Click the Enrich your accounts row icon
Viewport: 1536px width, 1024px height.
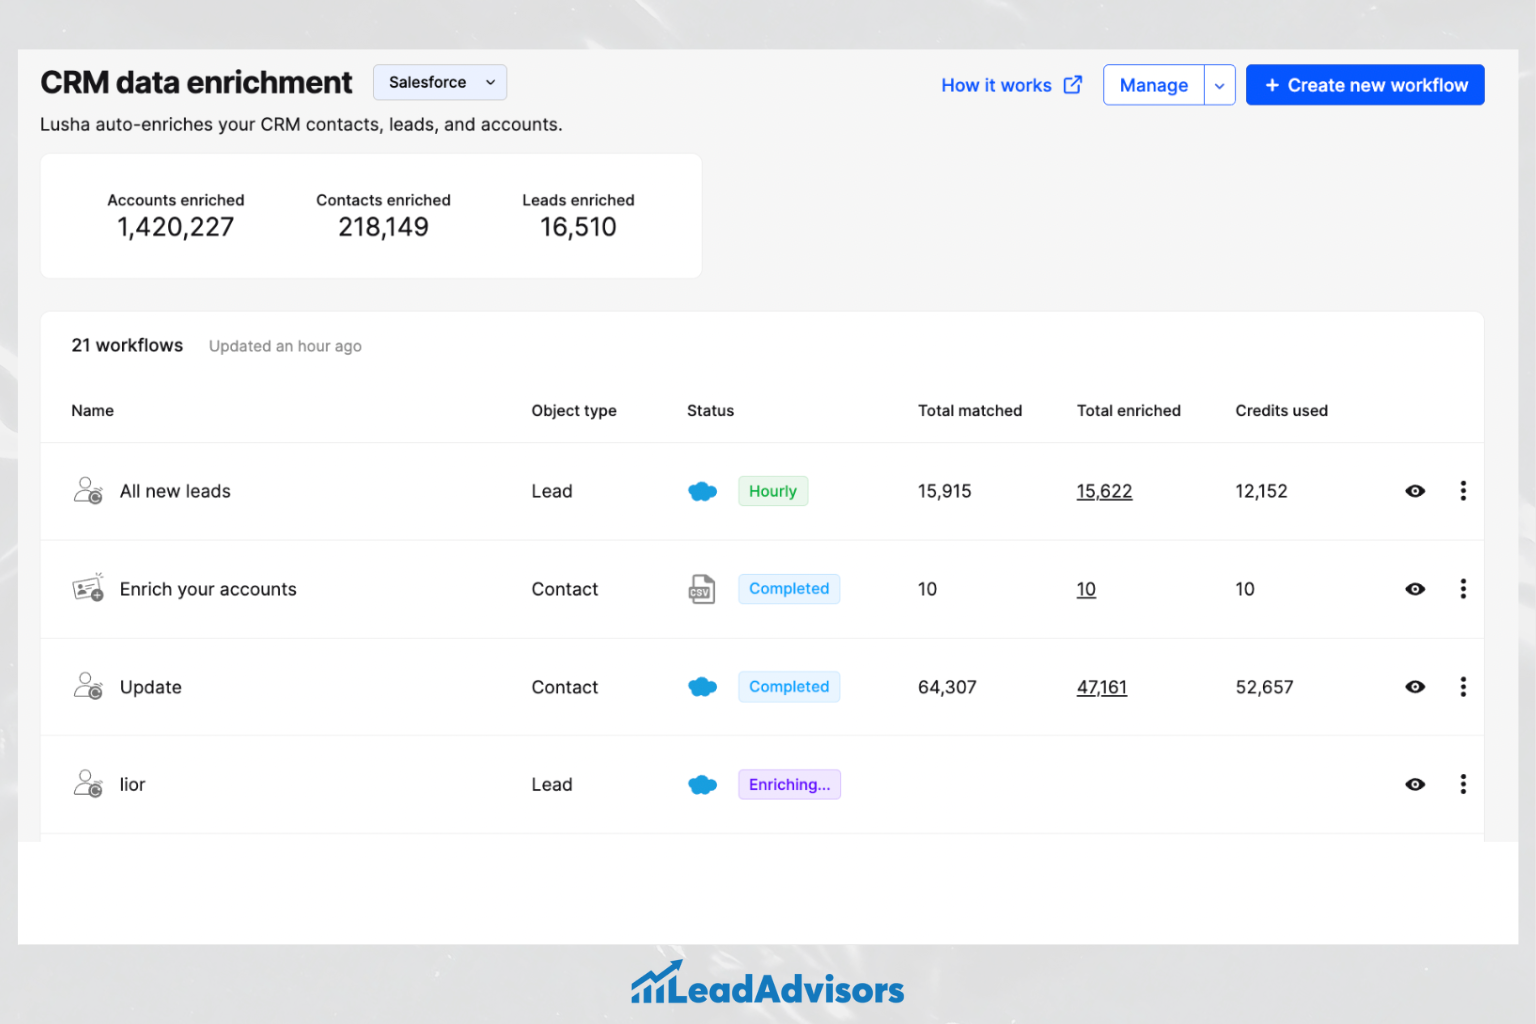88,588
